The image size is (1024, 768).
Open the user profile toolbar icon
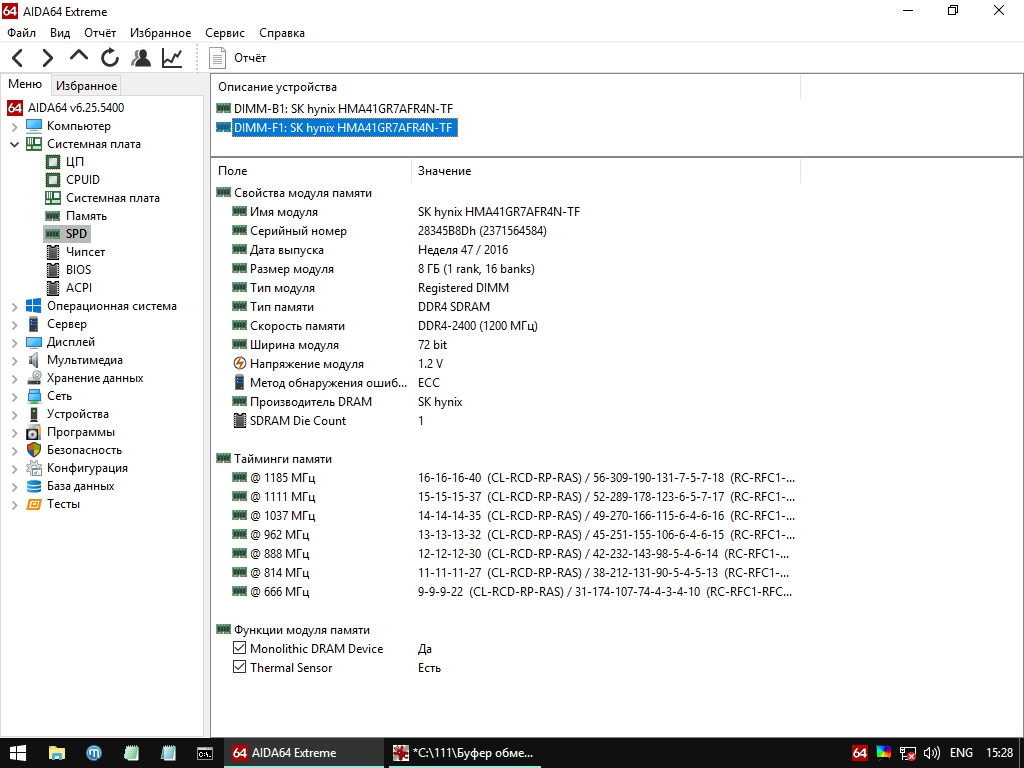pyautogui.click(x=140, y=58)
